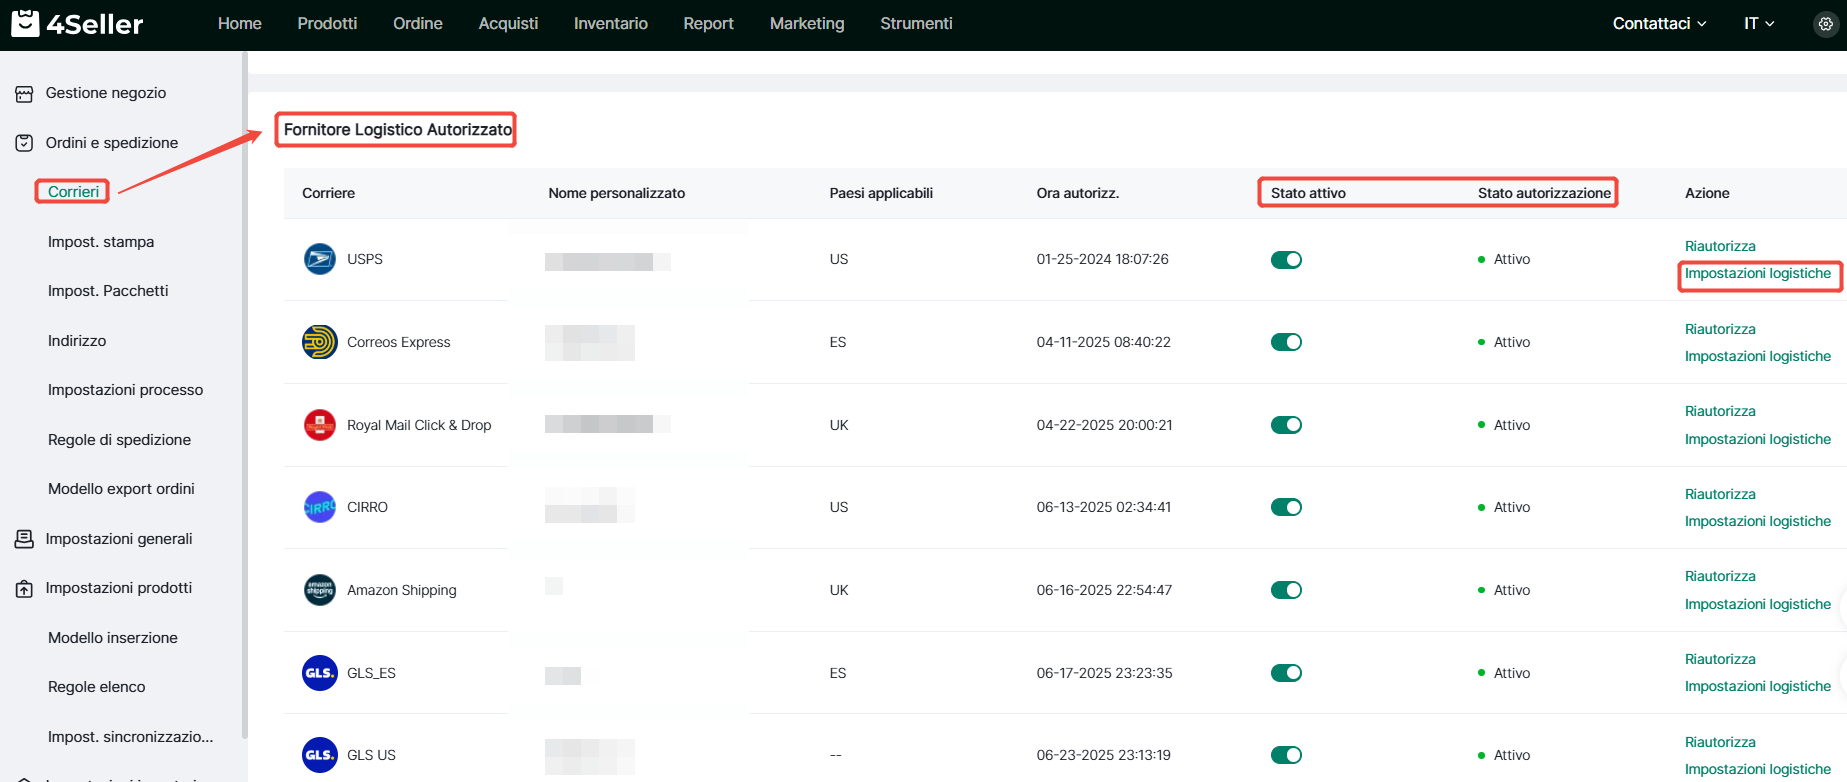Expand Gestione negozio sidebar section
This screenshot has height=782, width=1847.
[106, 93]
